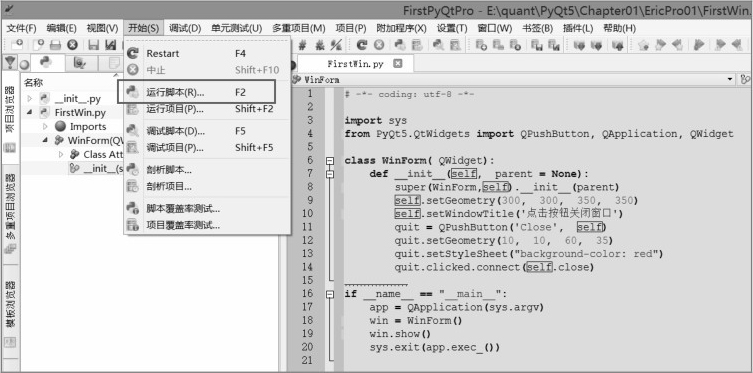Open the 调试(D) menu
The height and width of the screenshot is (373, 753).
[185, 28]
